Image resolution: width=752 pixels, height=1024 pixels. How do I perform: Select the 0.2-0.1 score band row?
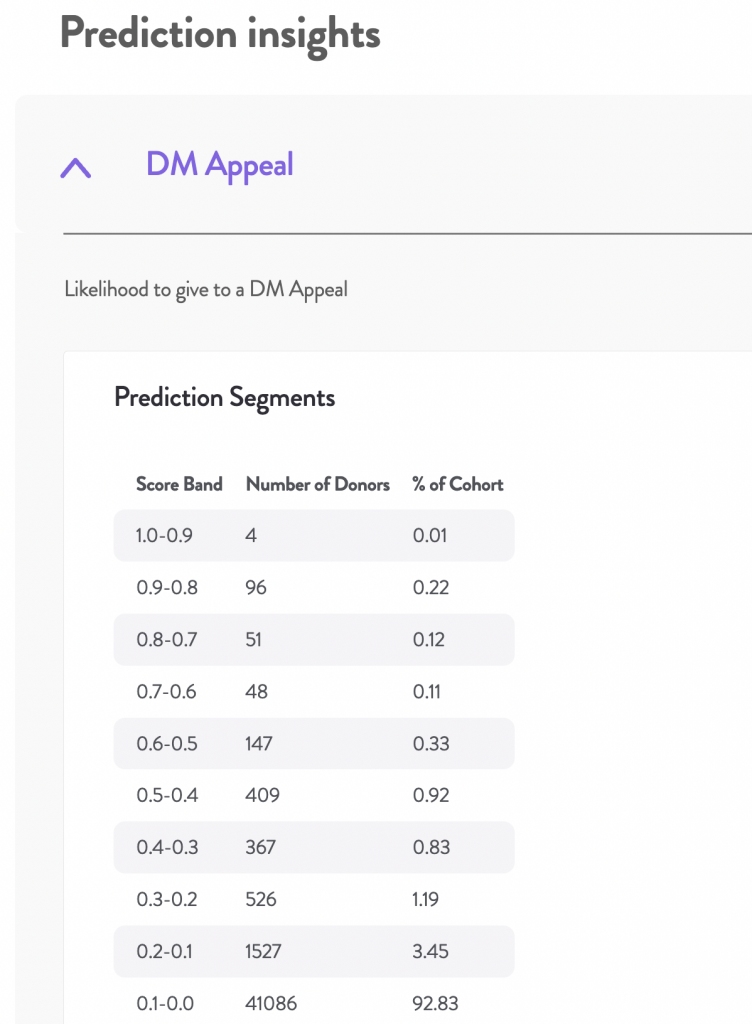coord(314,951)
